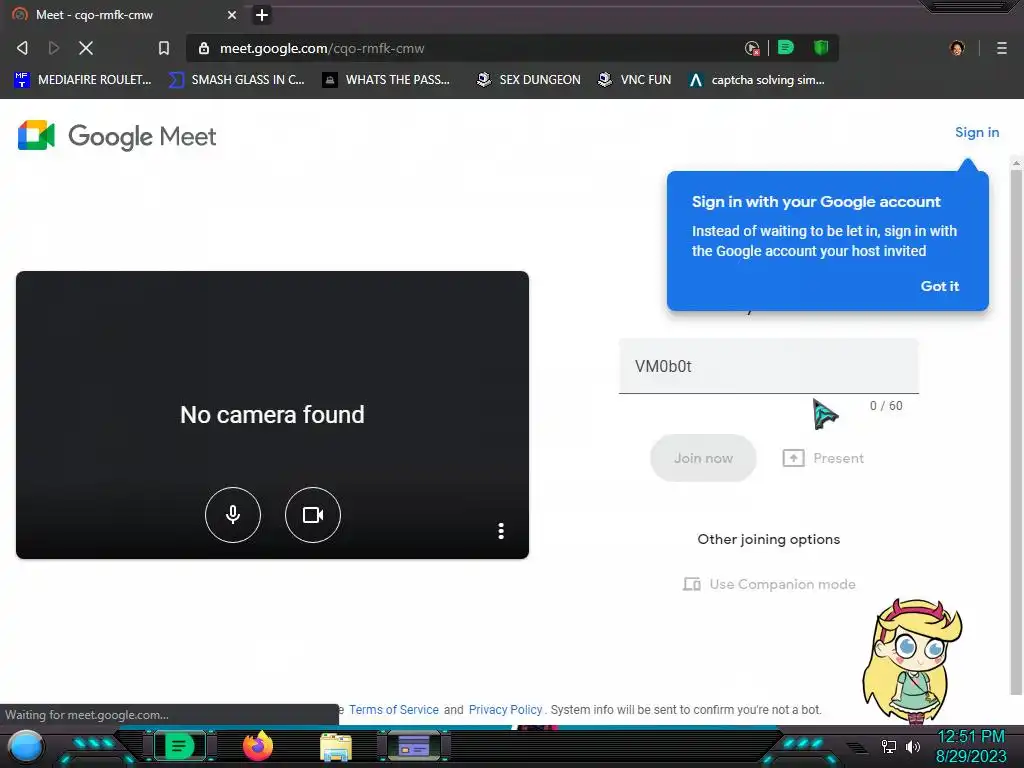Open the purple window app in taskbar
This screenshot has height=768, width=1024.
[x=413, y=745]
